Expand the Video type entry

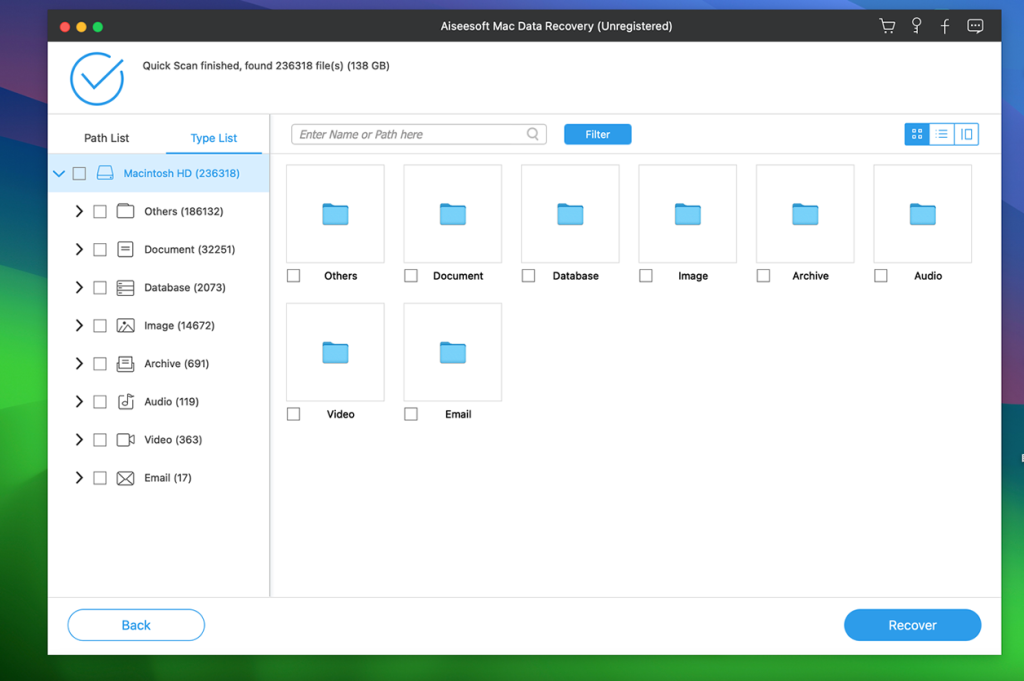click(x=81, y=439)
